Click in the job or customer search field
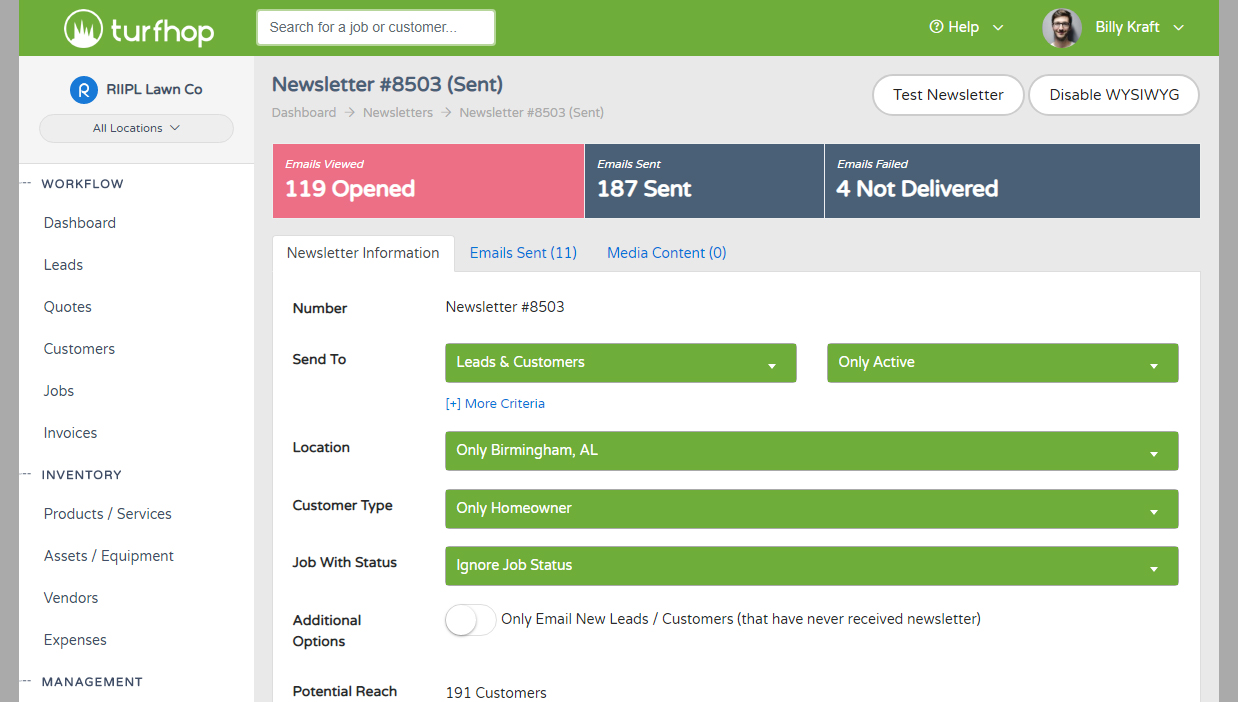Screen dimensions: 1238x702 (375, 28)
